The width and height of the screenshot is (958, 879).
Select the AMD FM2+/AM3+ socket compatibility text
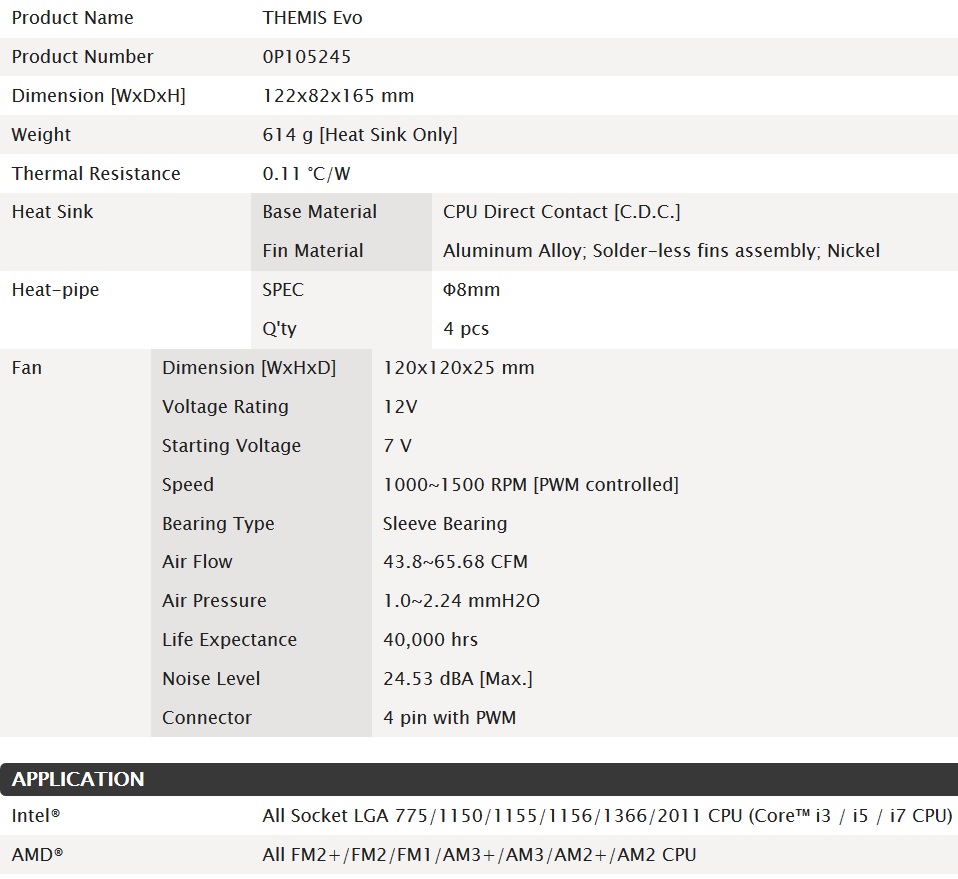(x=480, y=855)
